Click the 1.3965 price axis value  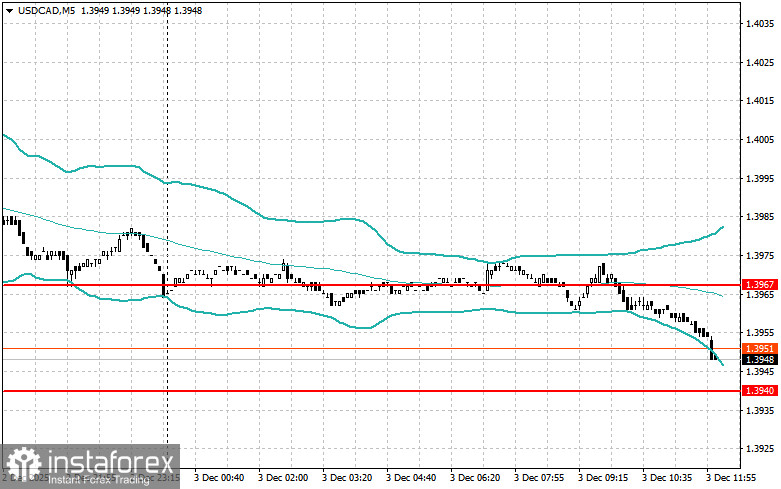click(x=760, y=294)
